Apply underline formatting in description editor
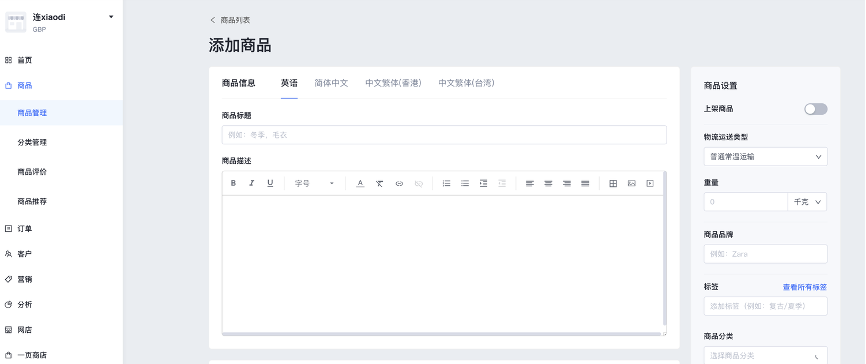Image resolution: width=866 pixels, height=364 pixels. pos(270,183)
